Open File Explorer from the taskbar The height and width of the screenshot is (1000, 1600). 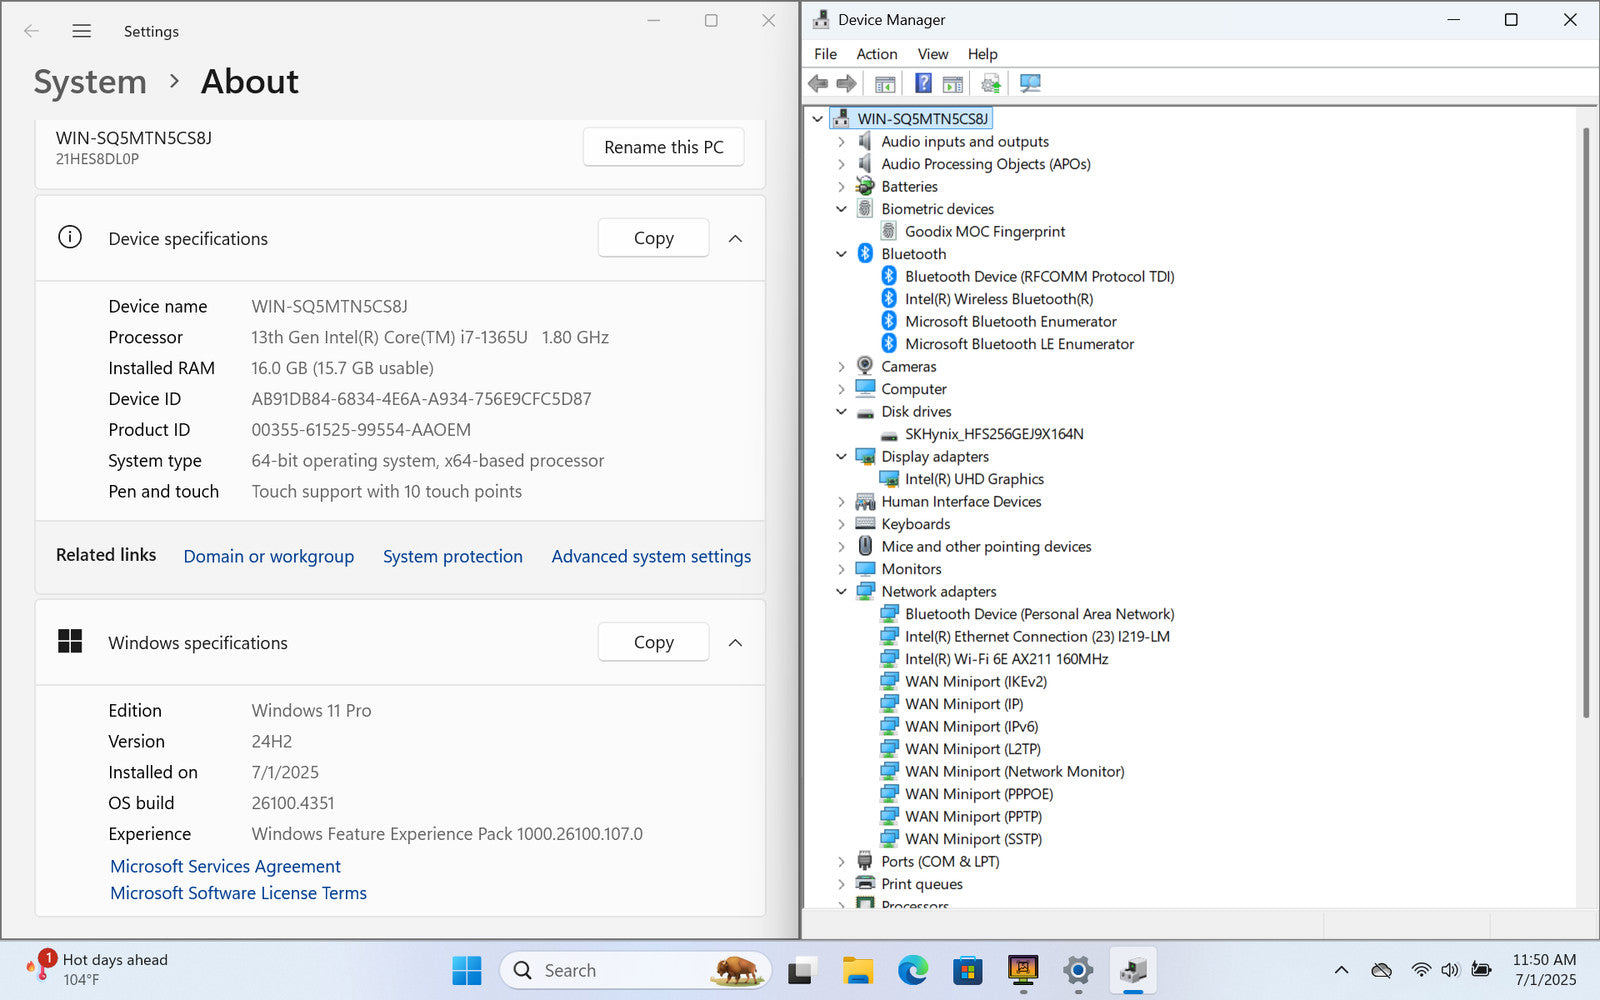[x=857, y=970]
